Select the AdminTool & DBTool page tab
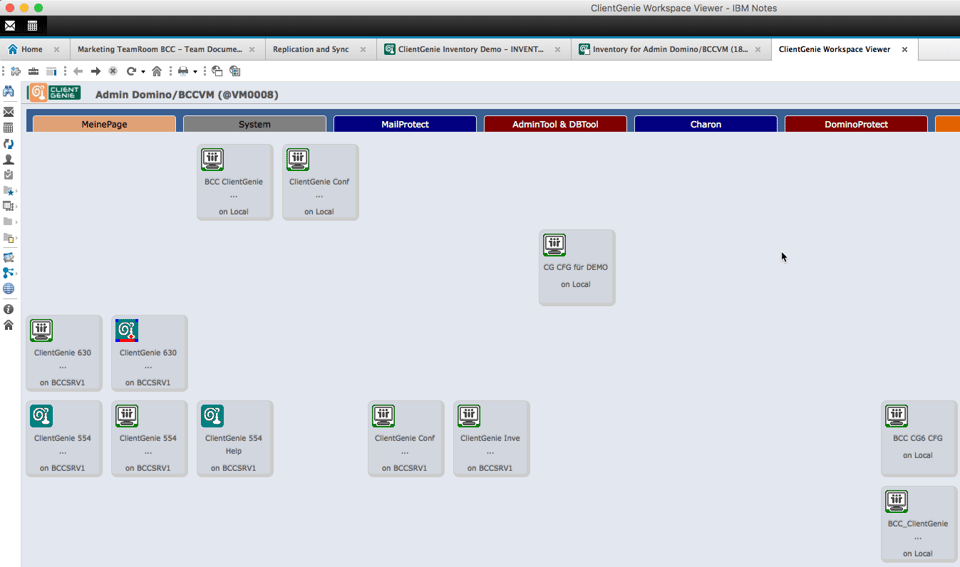Viewport: 960px width, 567px height. click(x=555, y=124)
